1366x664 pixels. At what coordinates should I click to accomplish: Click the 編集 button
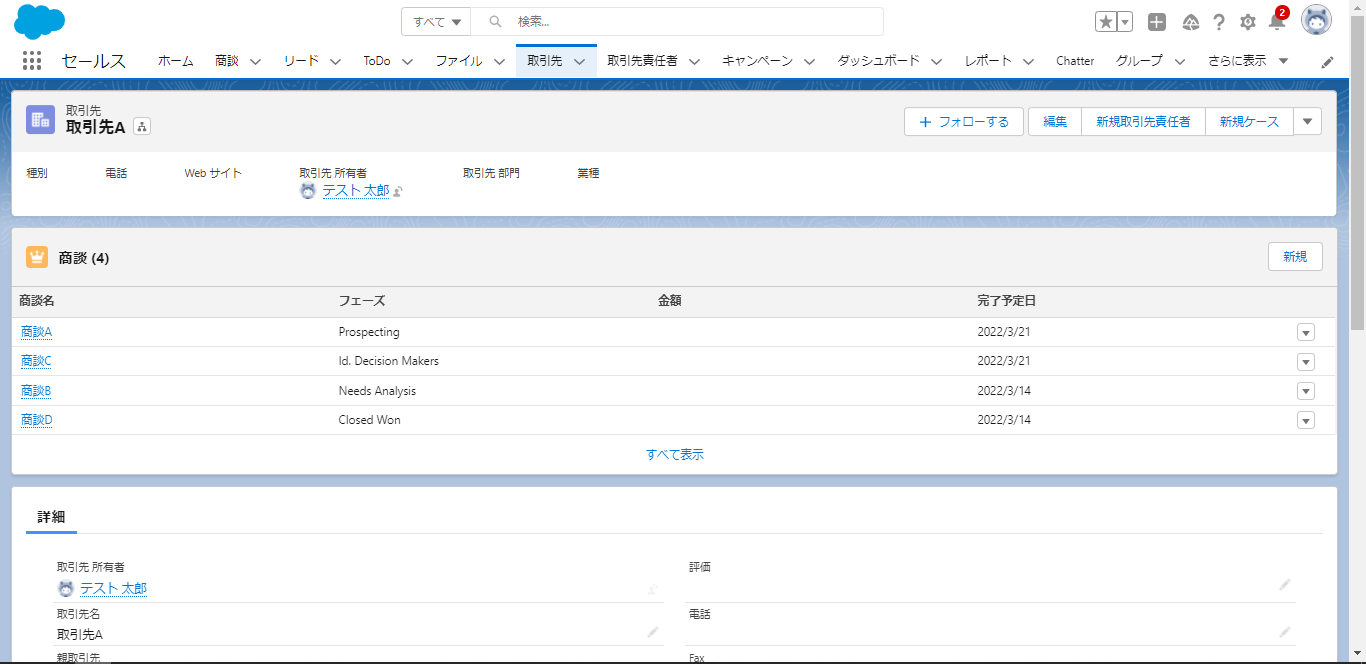(1055, 121)
